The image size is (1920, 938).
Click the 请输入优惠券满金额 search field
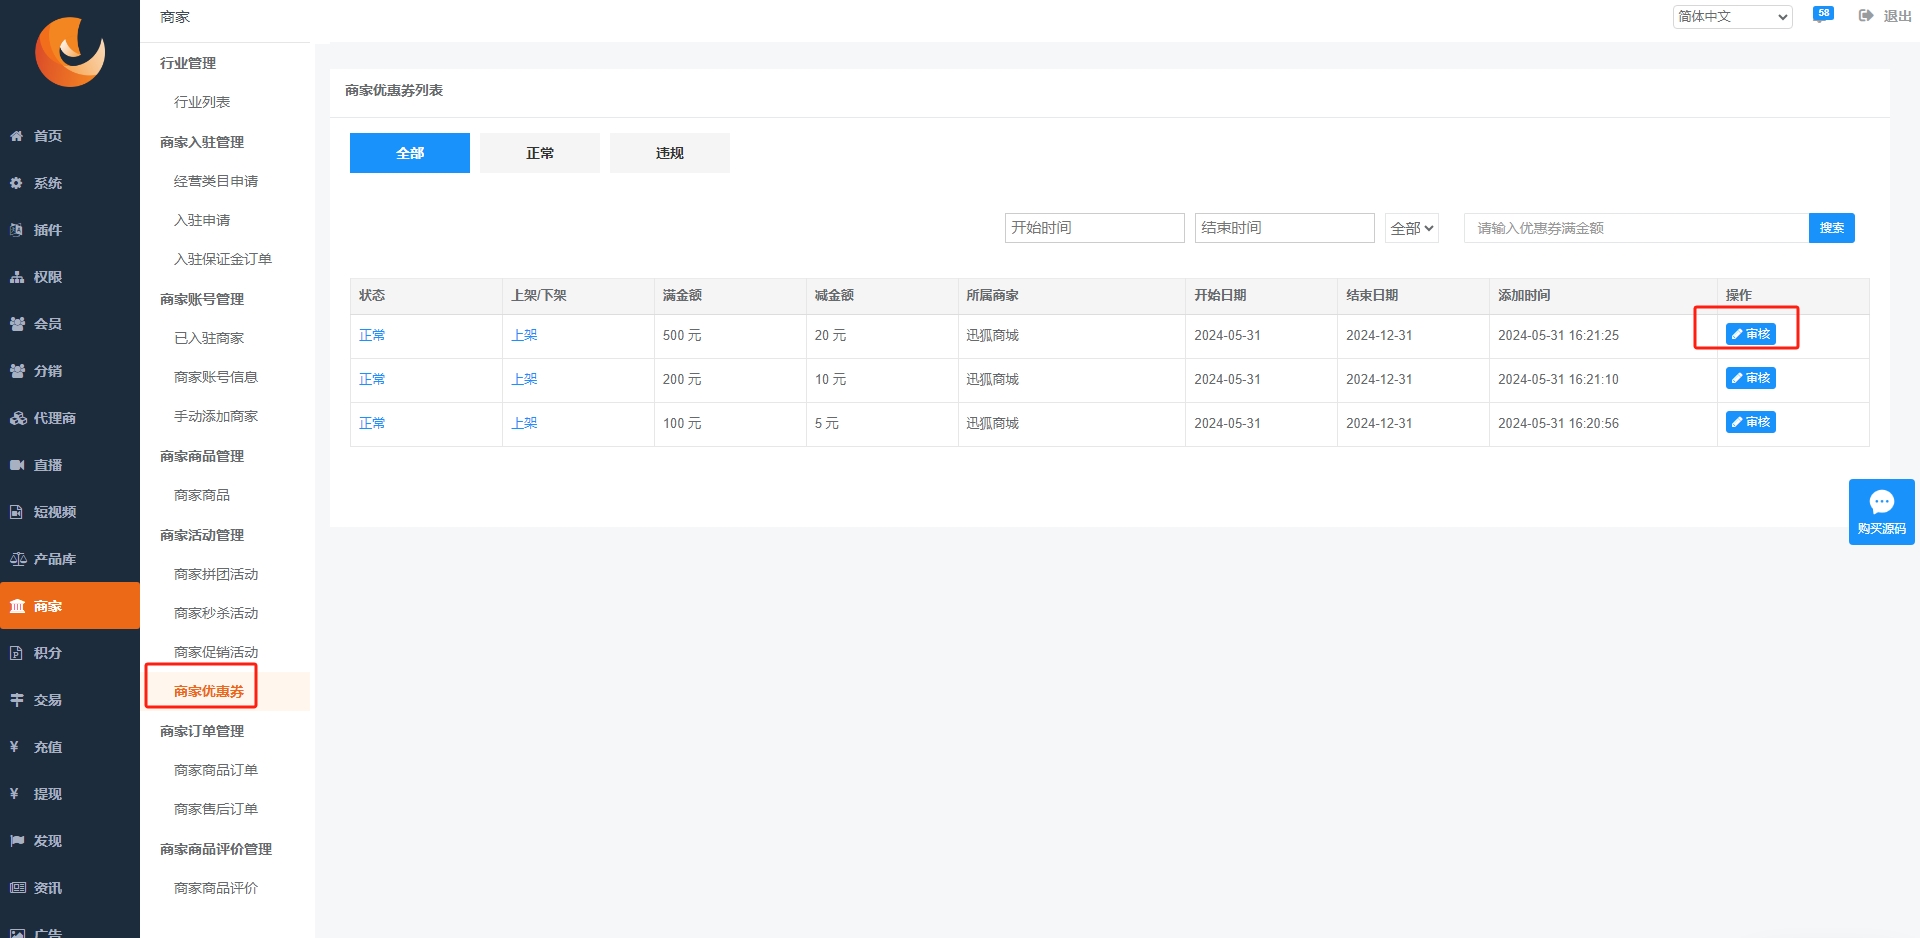click(x=1637, y=228)
